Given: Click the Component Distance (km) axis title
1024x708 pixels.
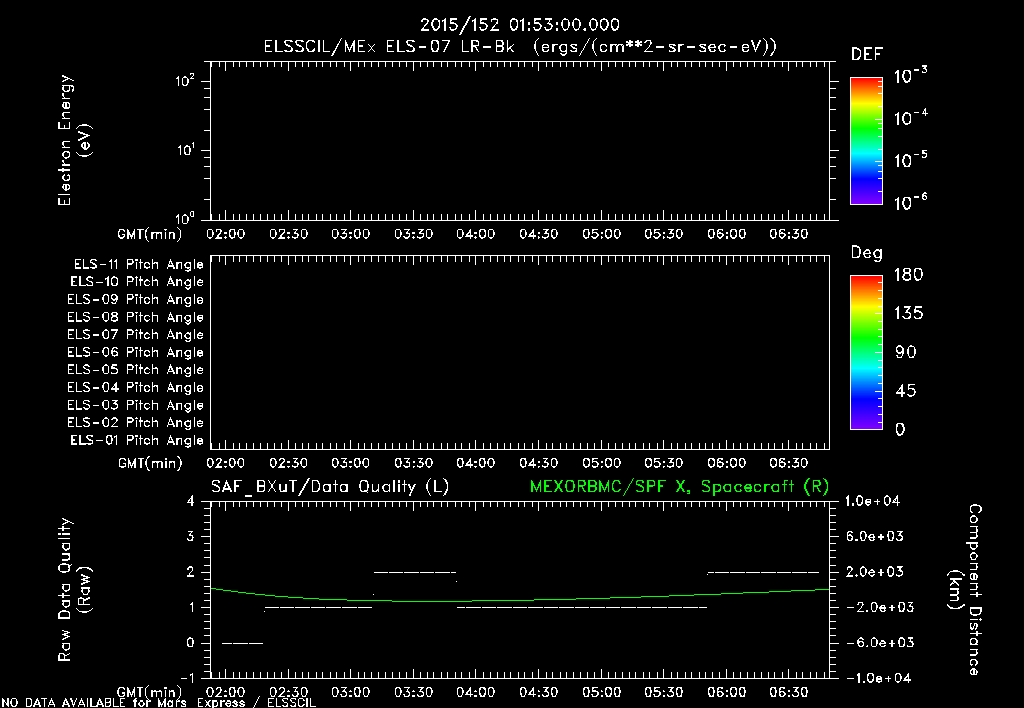Looking at the screenshot, I should coord(965,589).
